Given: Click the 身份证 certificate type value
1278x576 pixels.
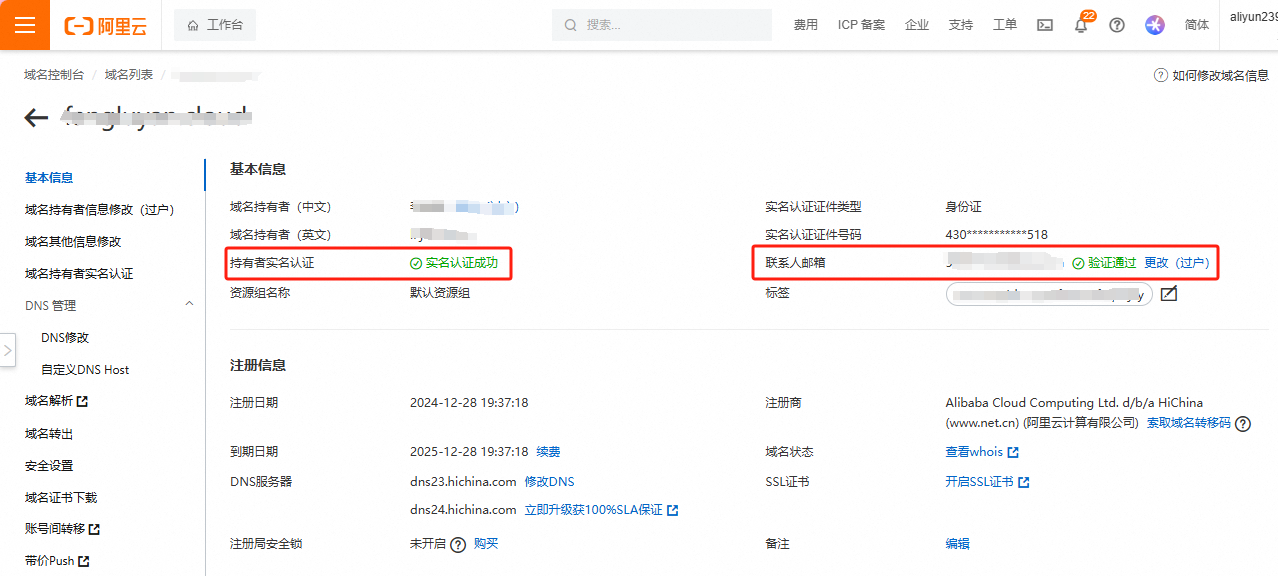Looking at the screenshot, I should click(x=963, y=207).
